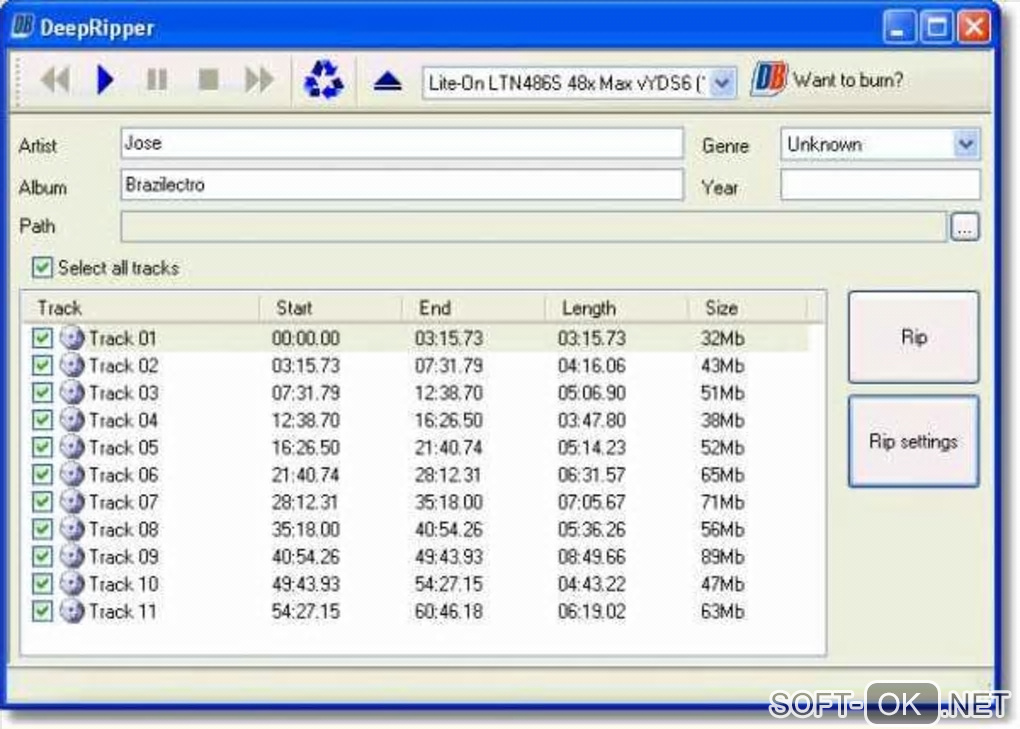Viewport: 1020px width, 729px height.
Task: Click the CD icon of Track 01
Action: (x=72, y=338)
